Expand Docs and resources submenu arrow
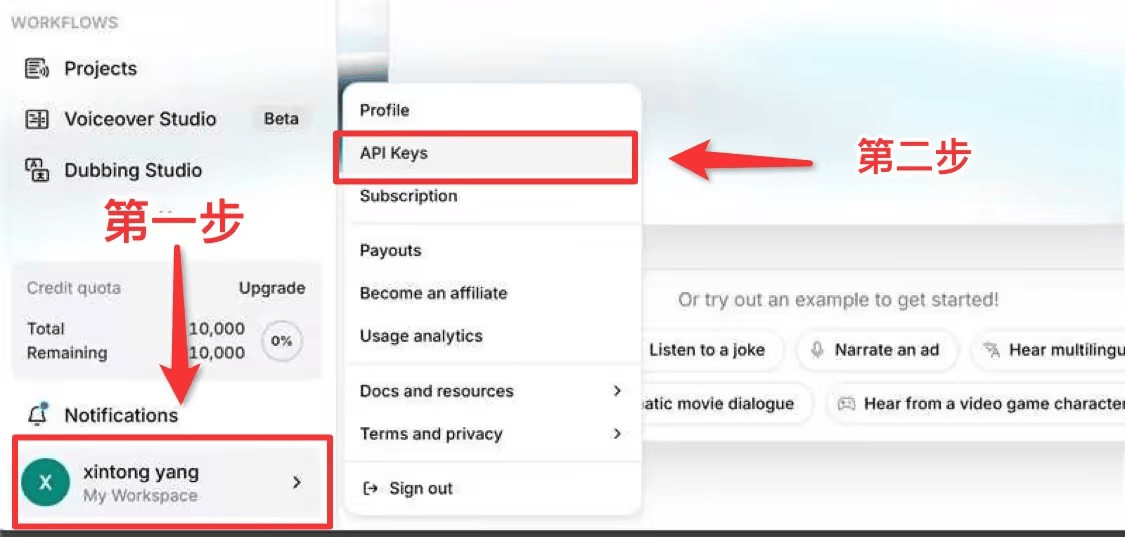The width and height of the screenshot is (1125, 537). [x=617, y=391]
